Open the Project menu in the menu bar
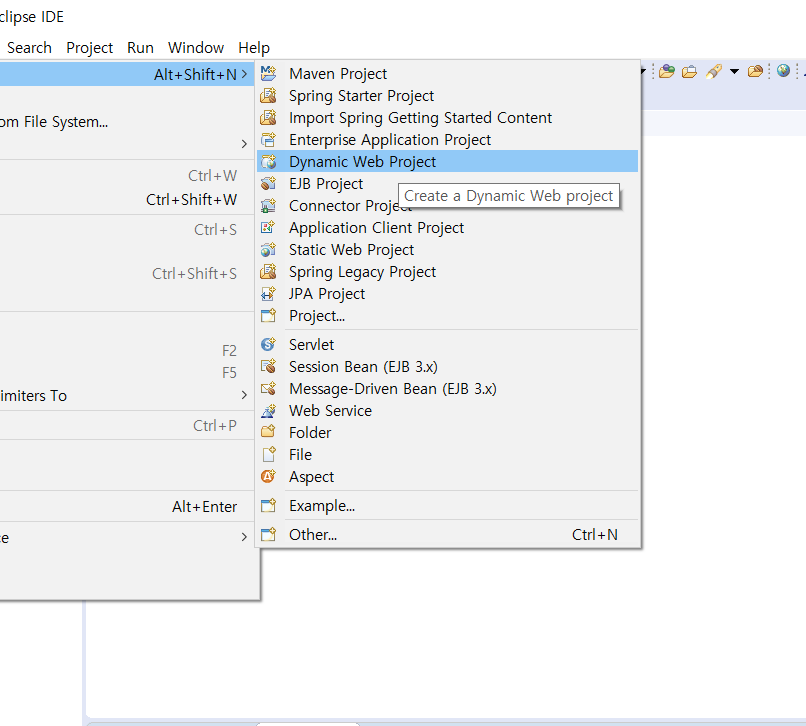Viewport: 806px width, 726px height. [x=89, y=48]
